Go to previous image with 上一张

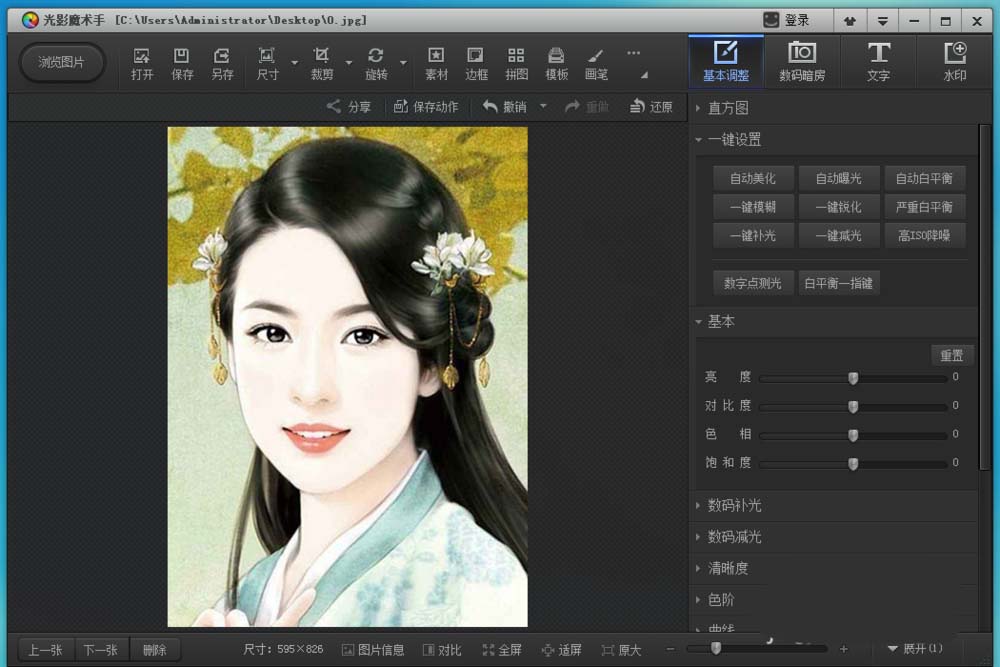coord(45,650)
